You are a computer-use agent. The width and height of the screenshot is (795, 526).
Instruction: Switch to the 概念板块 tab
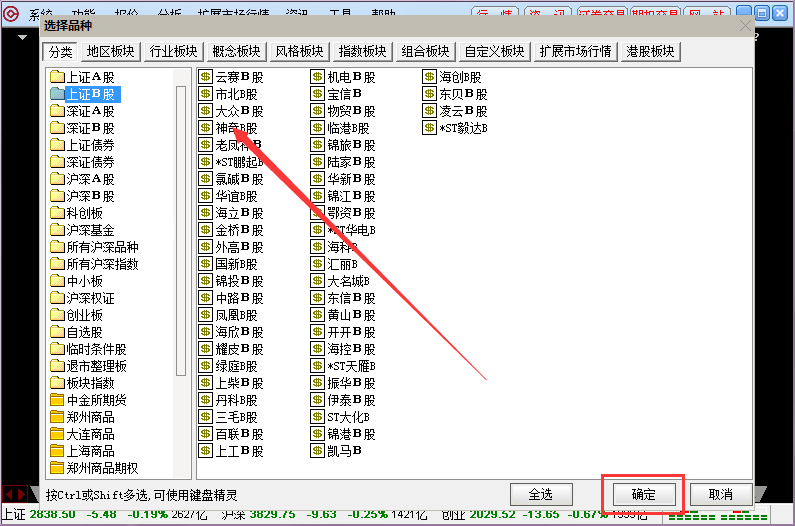pos(236,52)
